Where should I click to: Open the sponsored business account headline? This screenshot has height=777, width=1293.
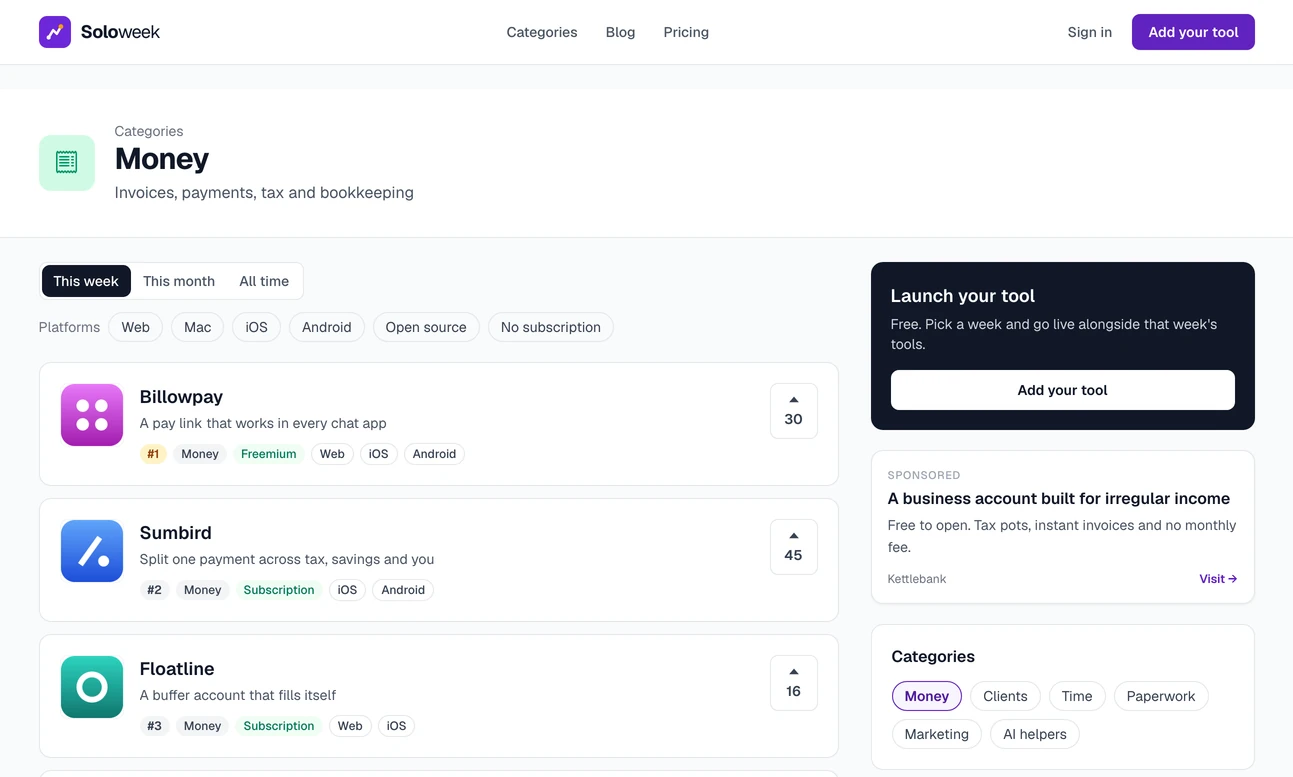click(1059, 498)
